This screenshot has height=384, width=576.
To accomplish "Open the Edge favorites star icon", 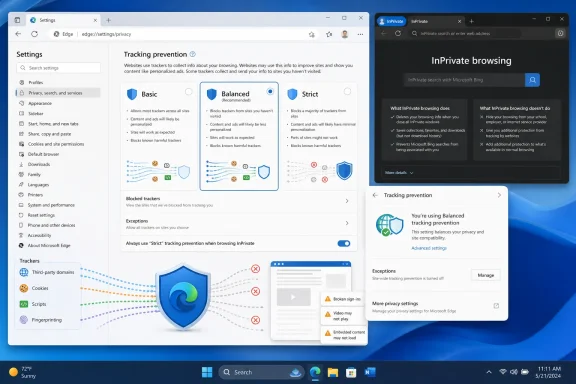I will point(329,34).
